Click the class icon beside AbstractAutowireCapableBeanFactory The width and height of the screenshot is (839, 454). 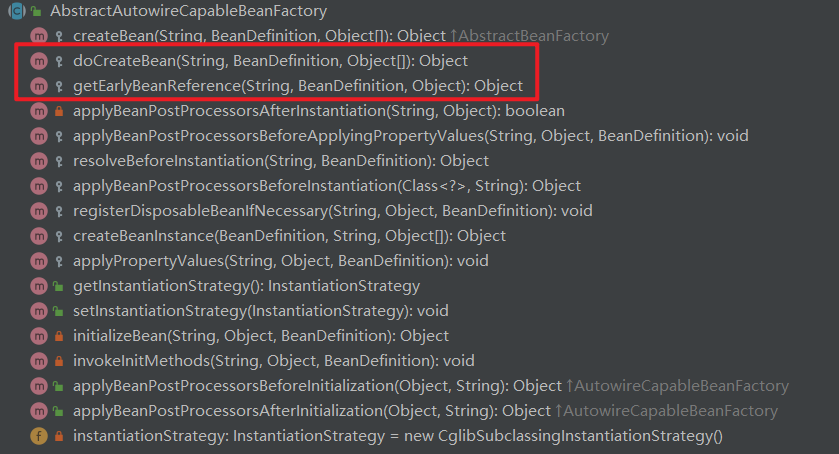[x=17, y=11]
